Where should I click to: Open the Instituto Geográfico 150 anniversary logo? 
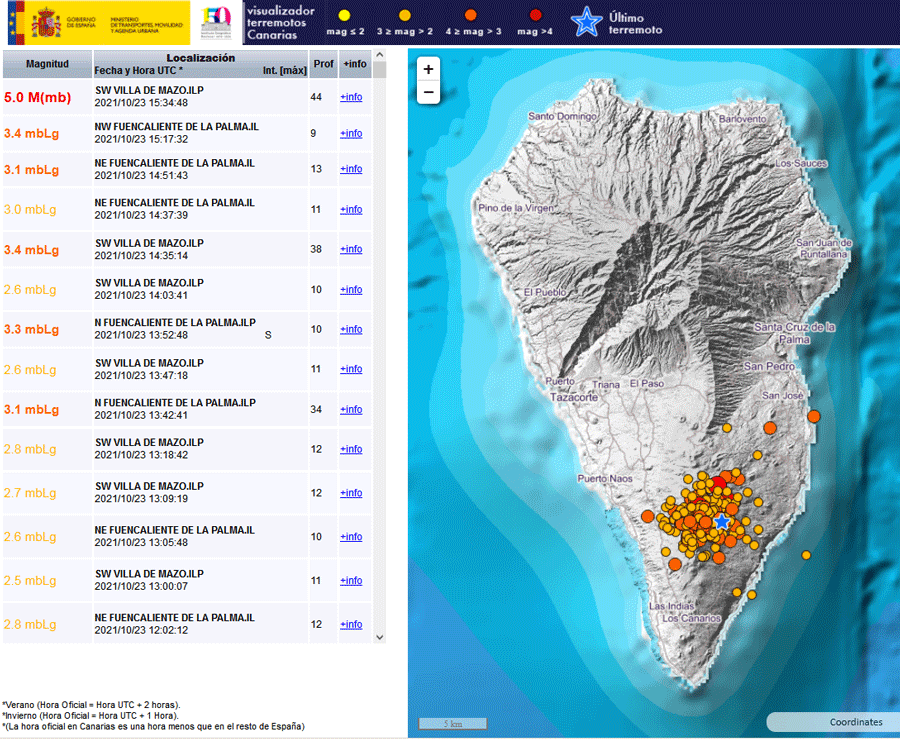[x=216, y=23]
